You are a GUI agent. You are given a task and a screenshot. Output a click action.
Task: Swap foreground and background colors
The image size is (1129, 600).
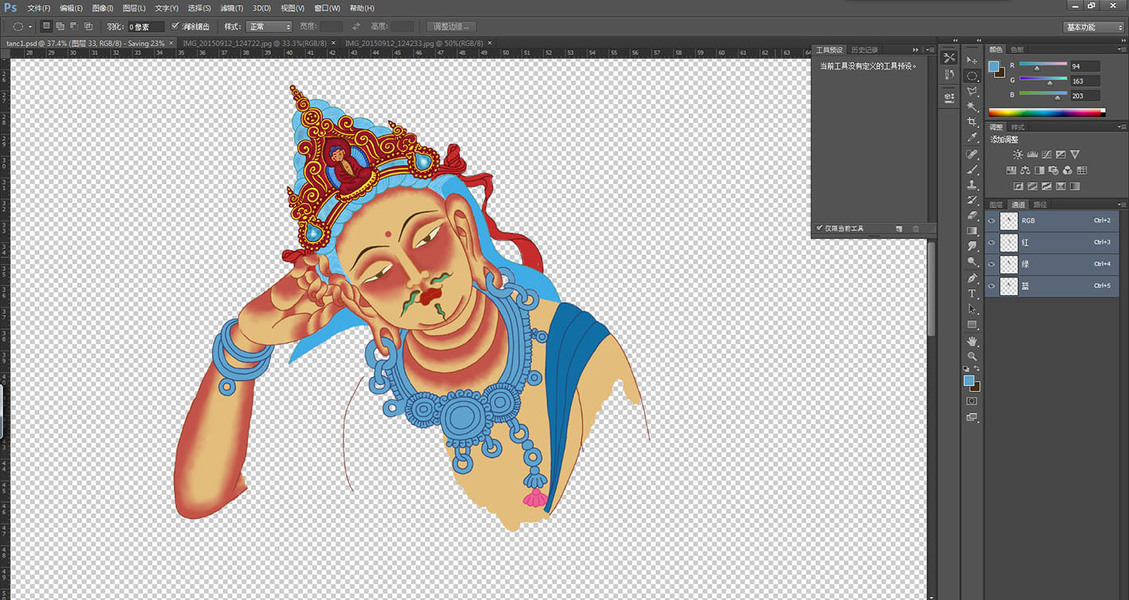point(977,369)
